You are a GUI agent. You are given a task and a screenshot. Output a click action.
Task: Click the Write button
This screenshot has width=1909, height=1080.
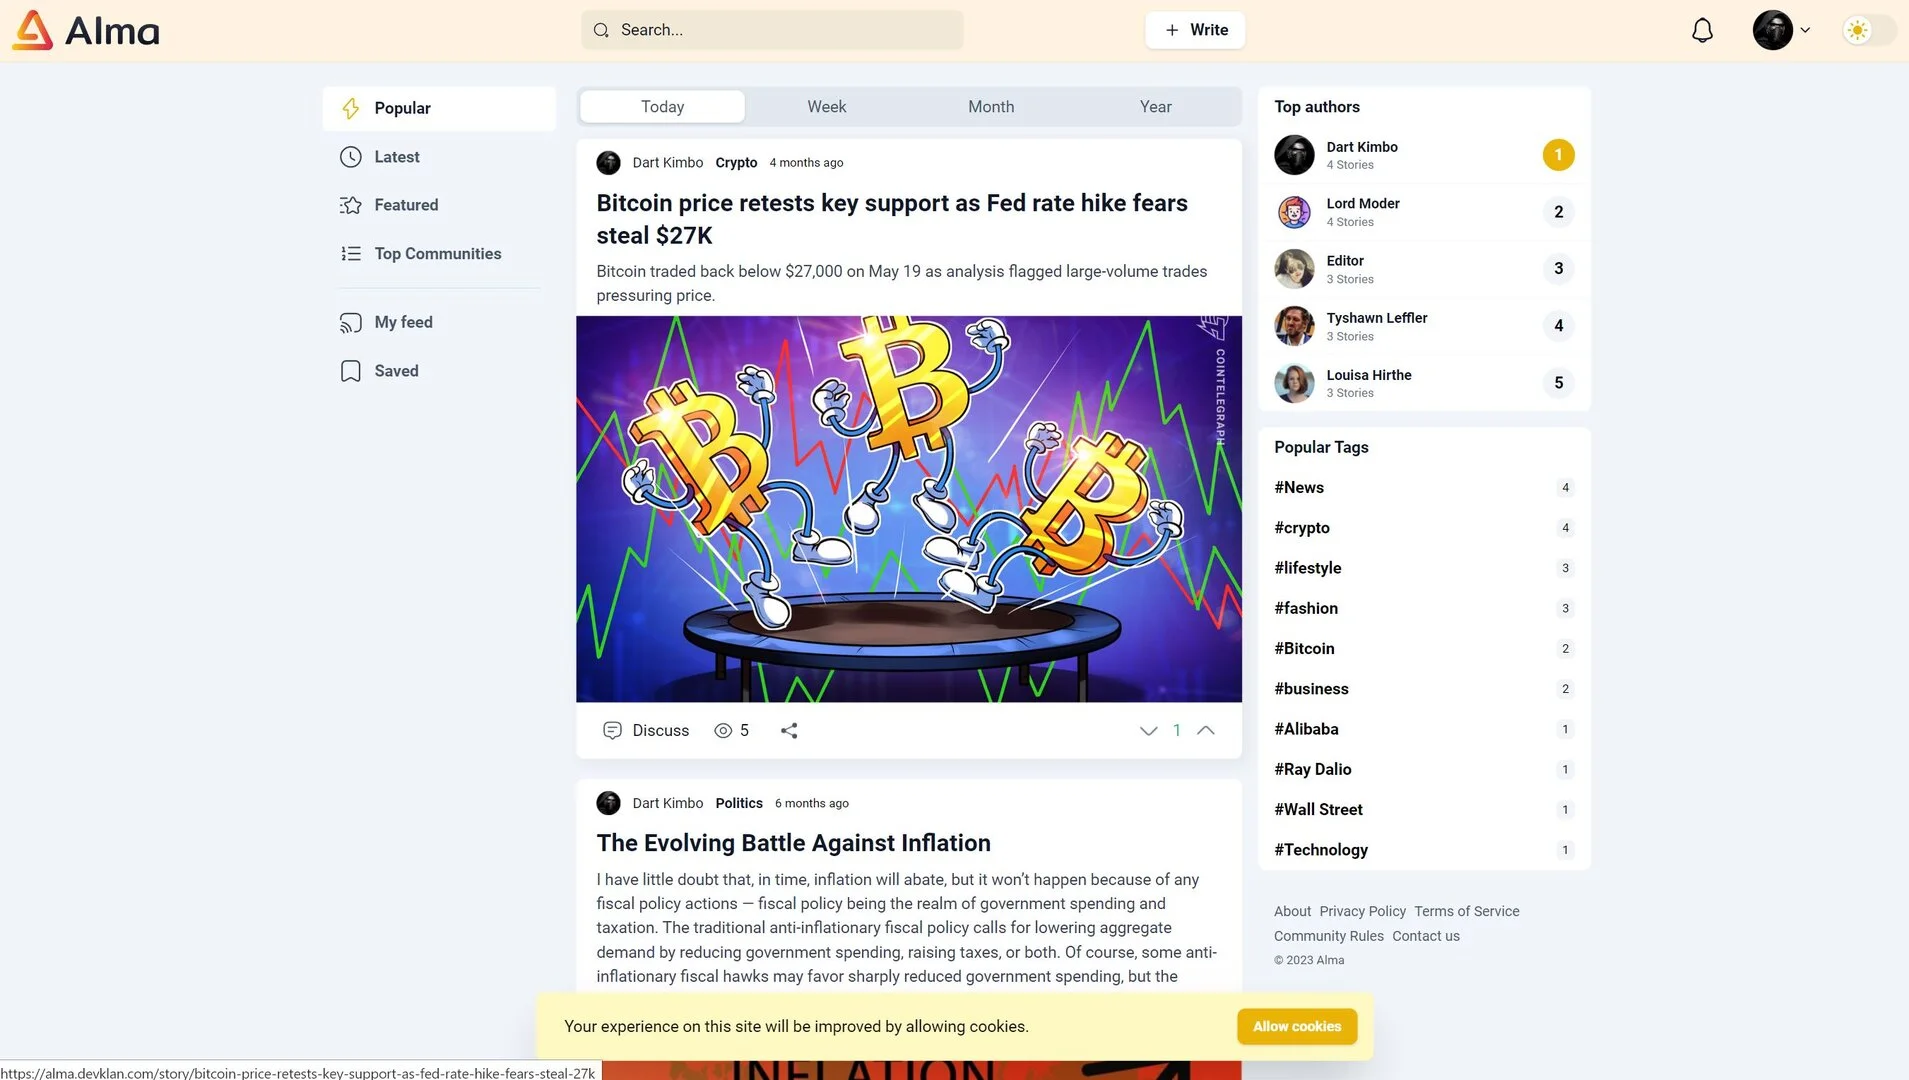(x=1195, y=30)
